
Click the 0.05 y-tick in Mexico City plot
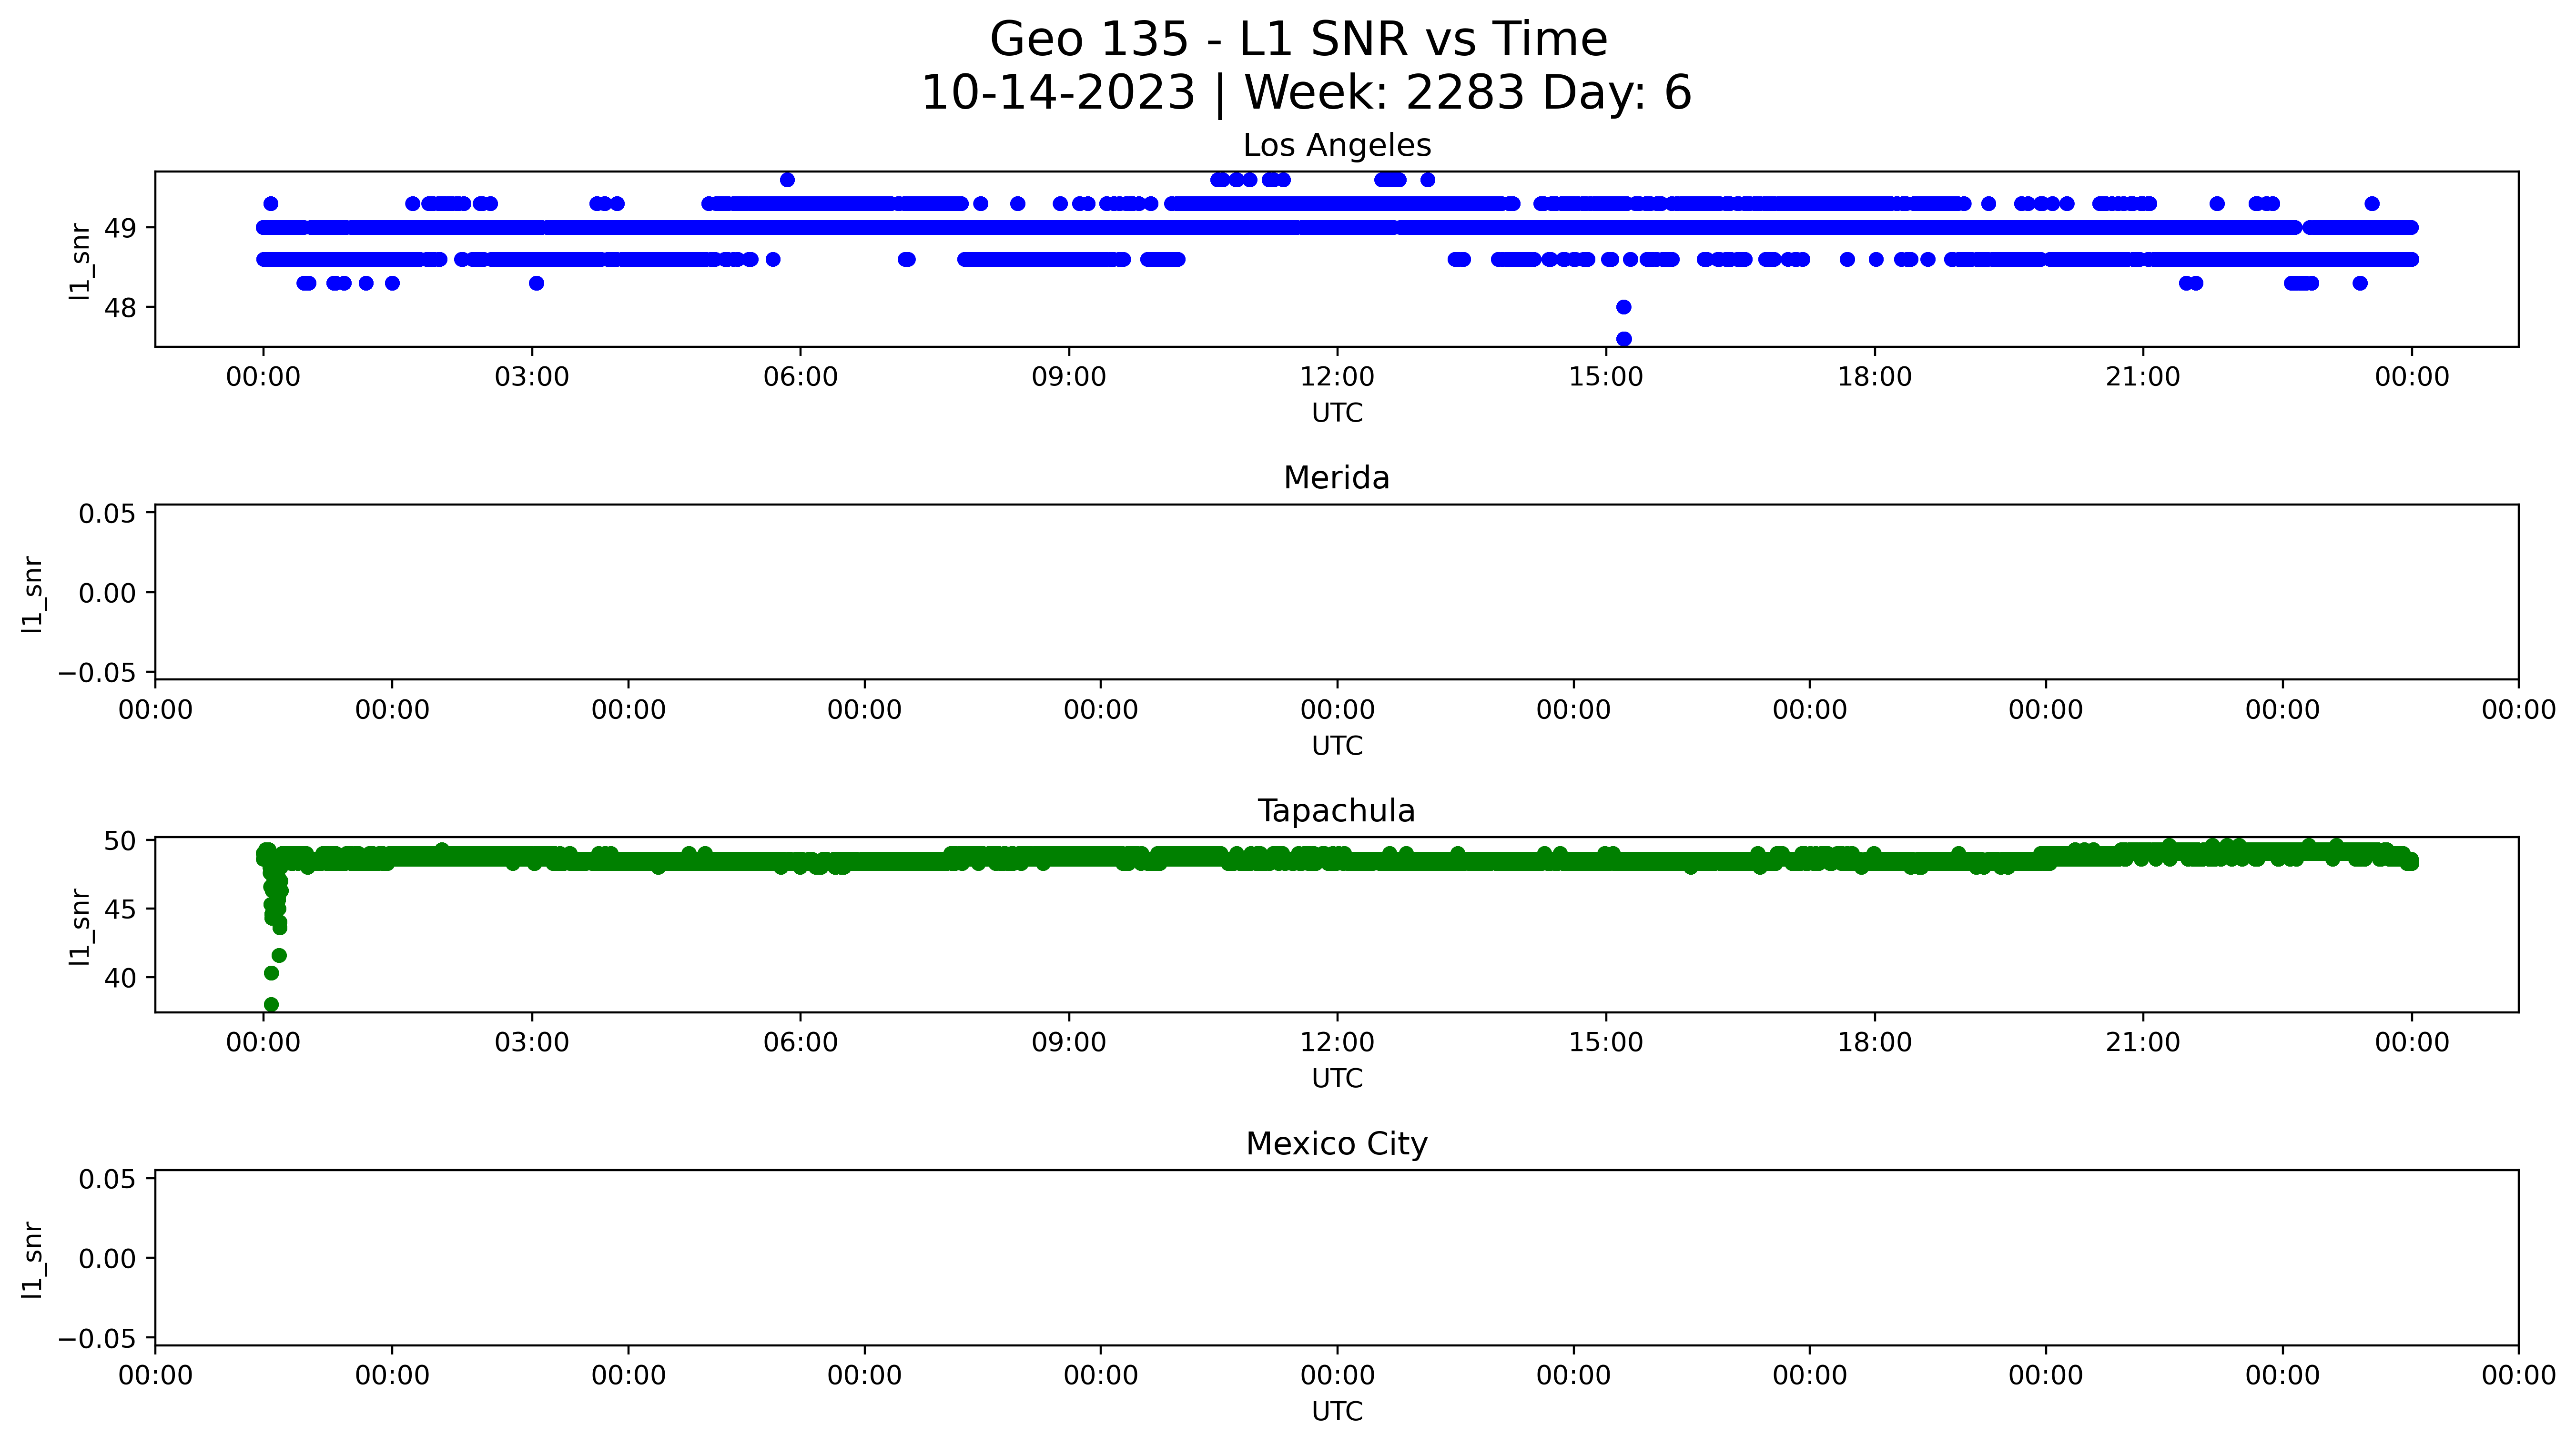[x=108, y=1179]
